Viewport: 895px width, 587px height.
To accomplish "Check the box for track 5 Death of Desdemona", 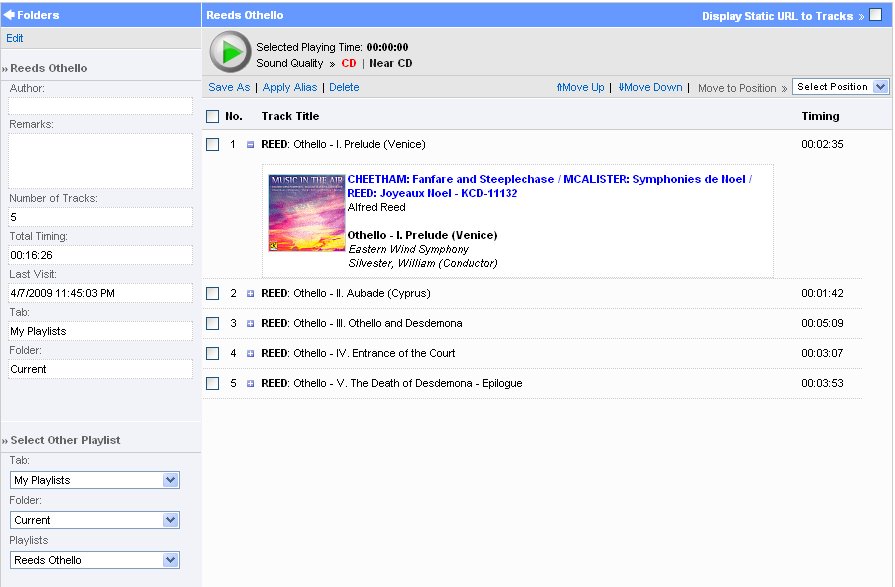I will [212, 383].
